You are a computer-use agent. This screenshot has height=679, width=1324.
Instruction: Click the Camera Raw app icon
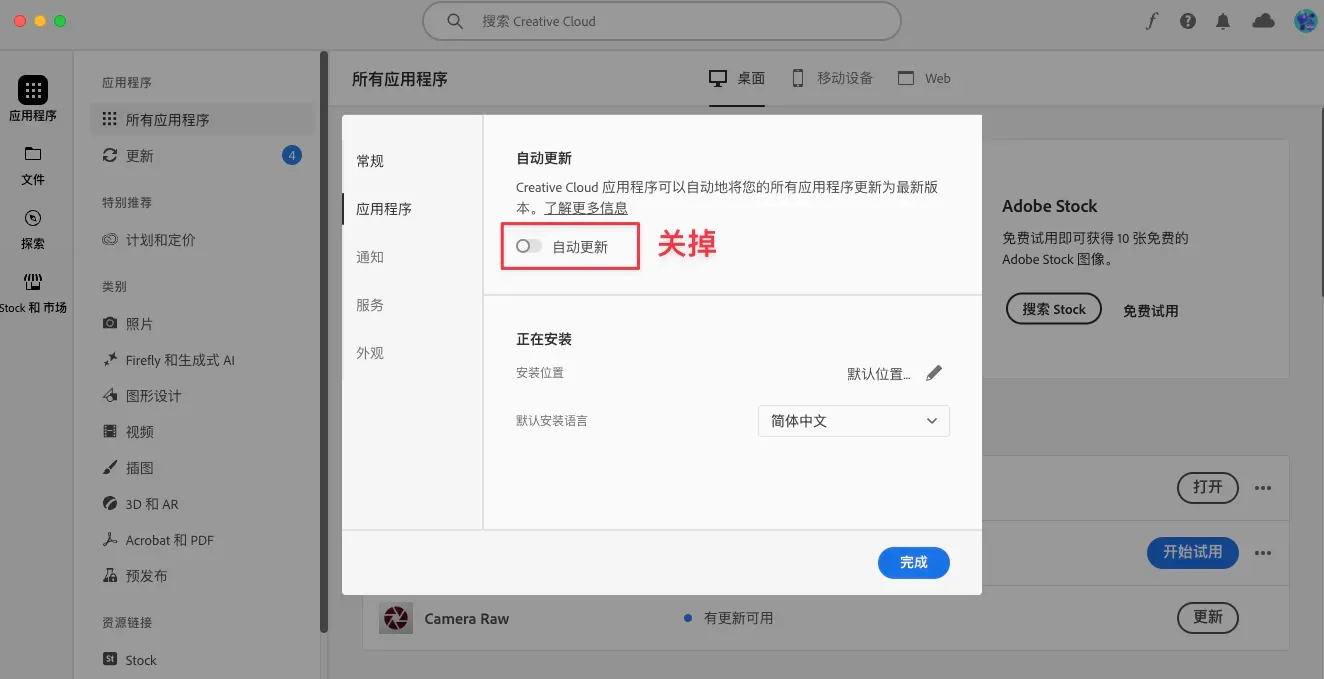[x=396, y=618]
